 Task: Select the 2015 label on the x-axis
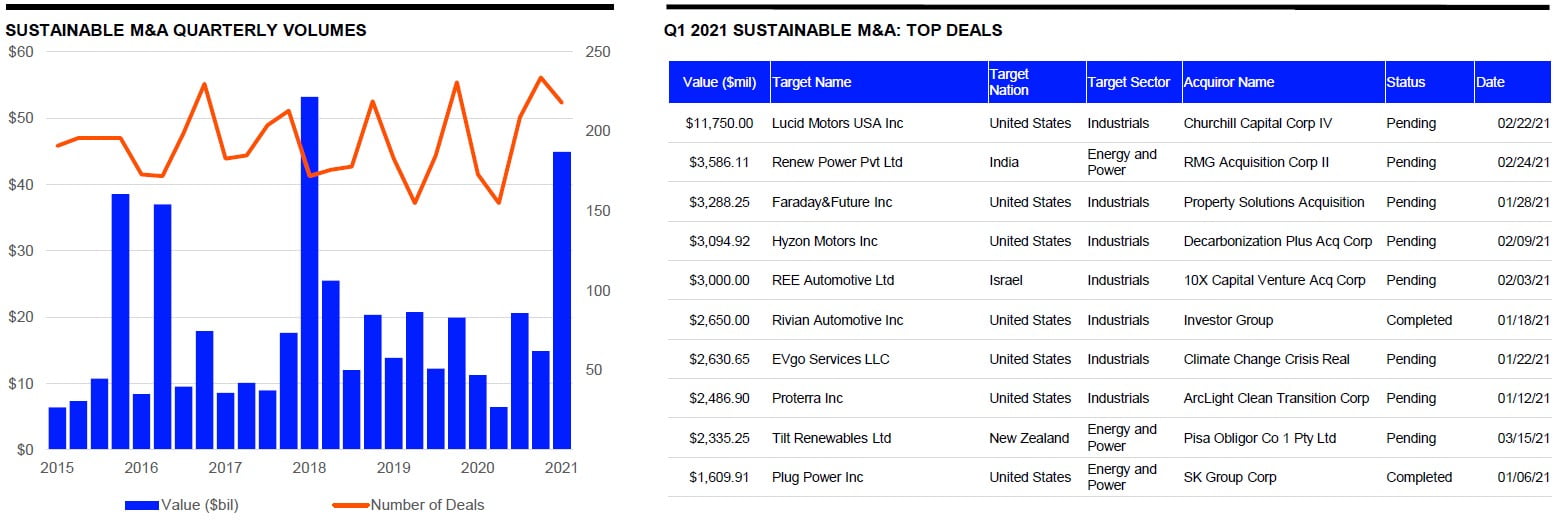click(57, 467)
